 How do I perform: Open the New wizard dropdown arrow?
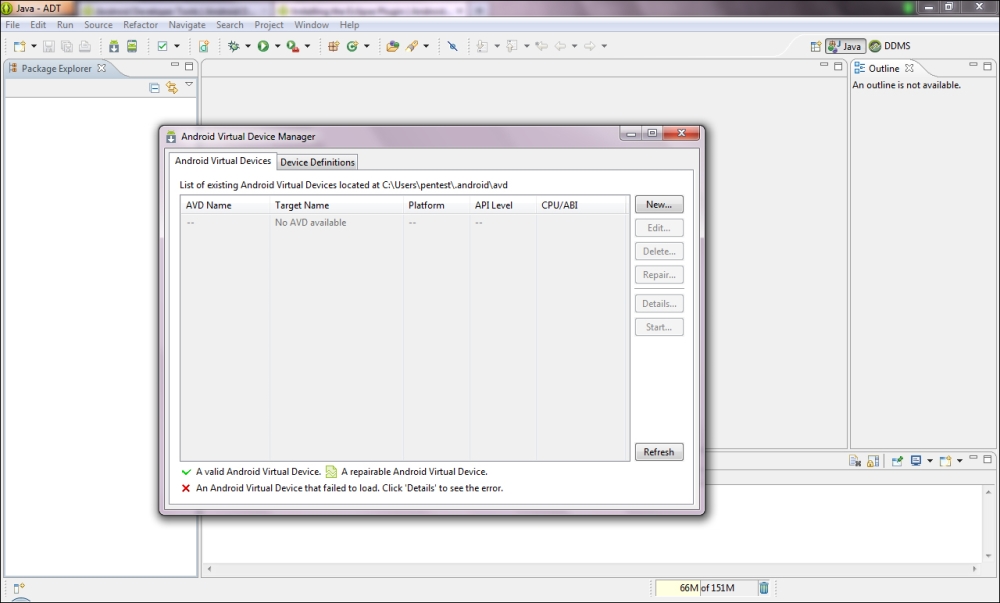point(34,46)
